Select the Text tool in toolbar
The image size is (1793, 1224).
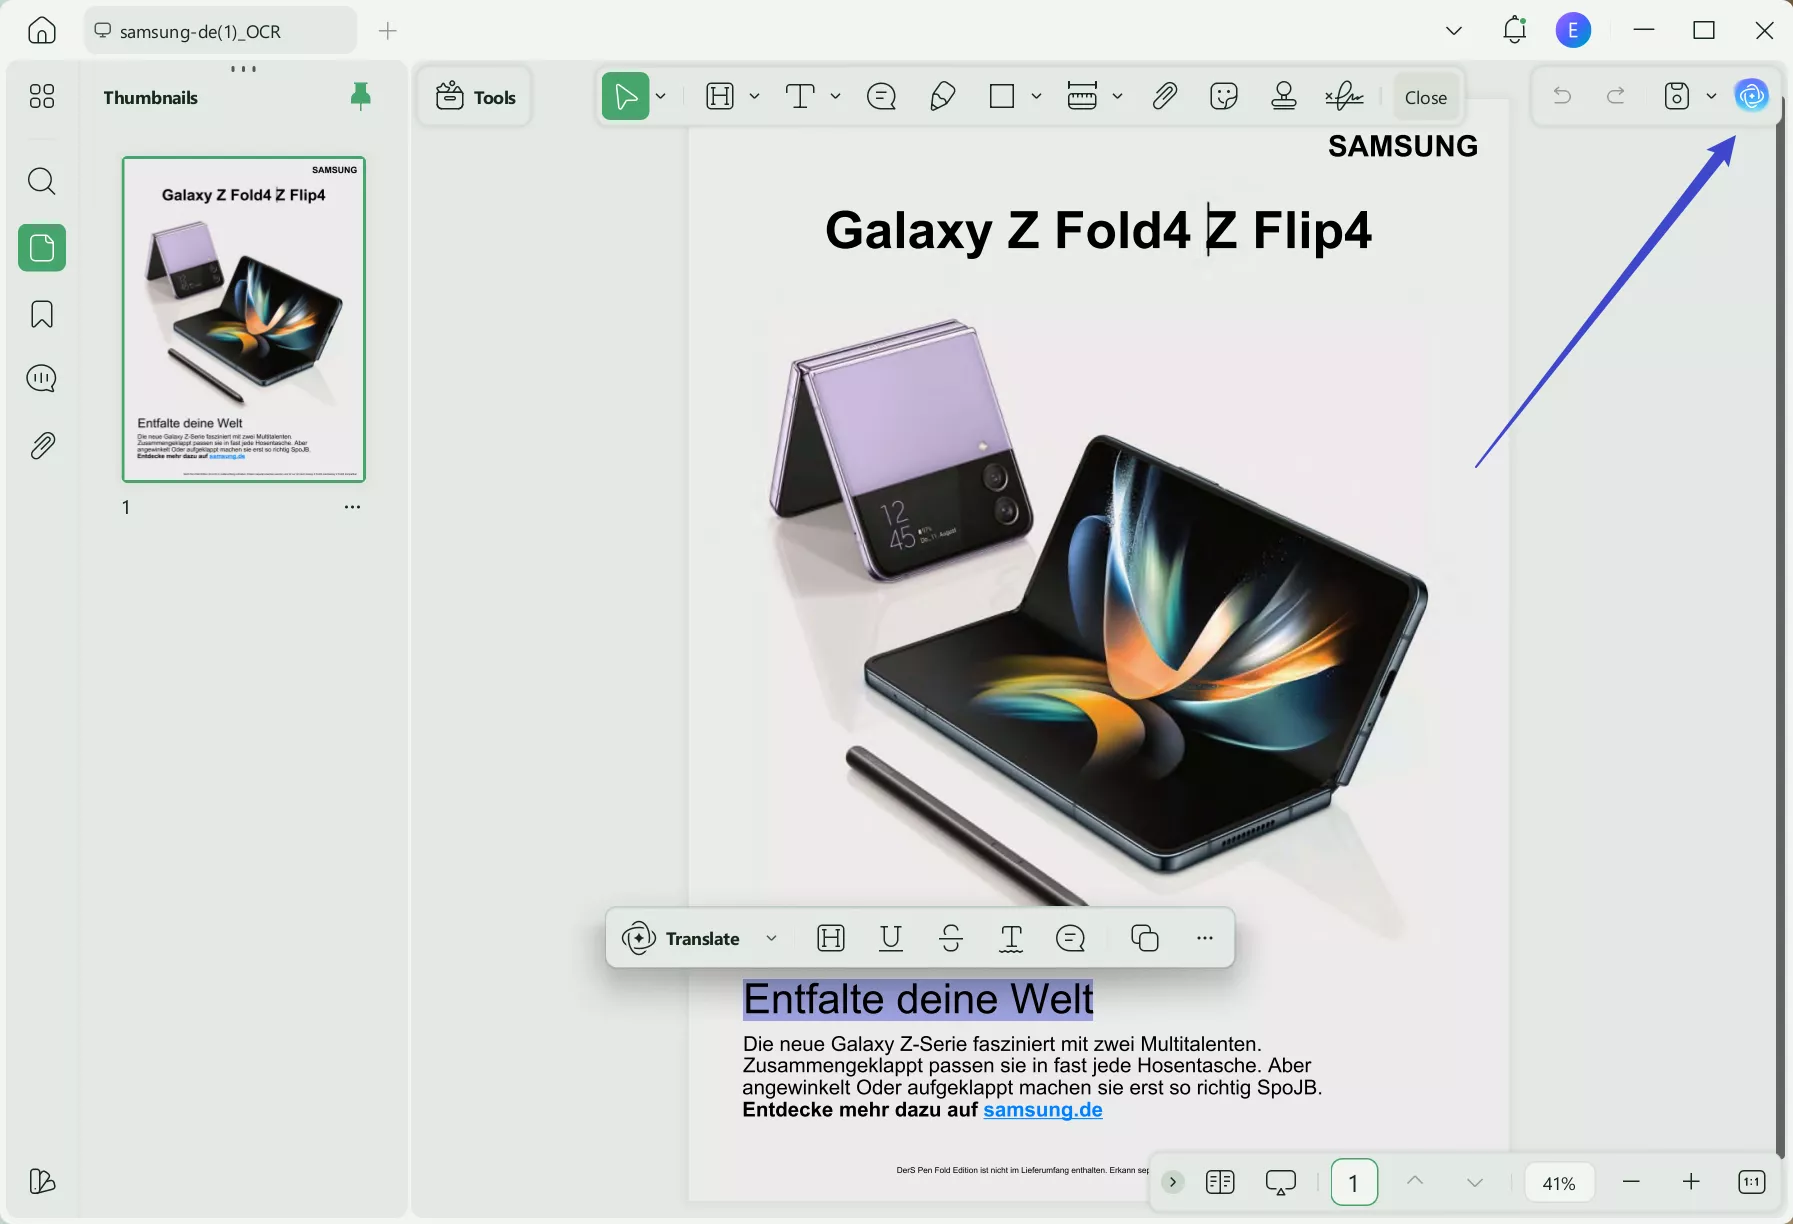pos(800,96)
